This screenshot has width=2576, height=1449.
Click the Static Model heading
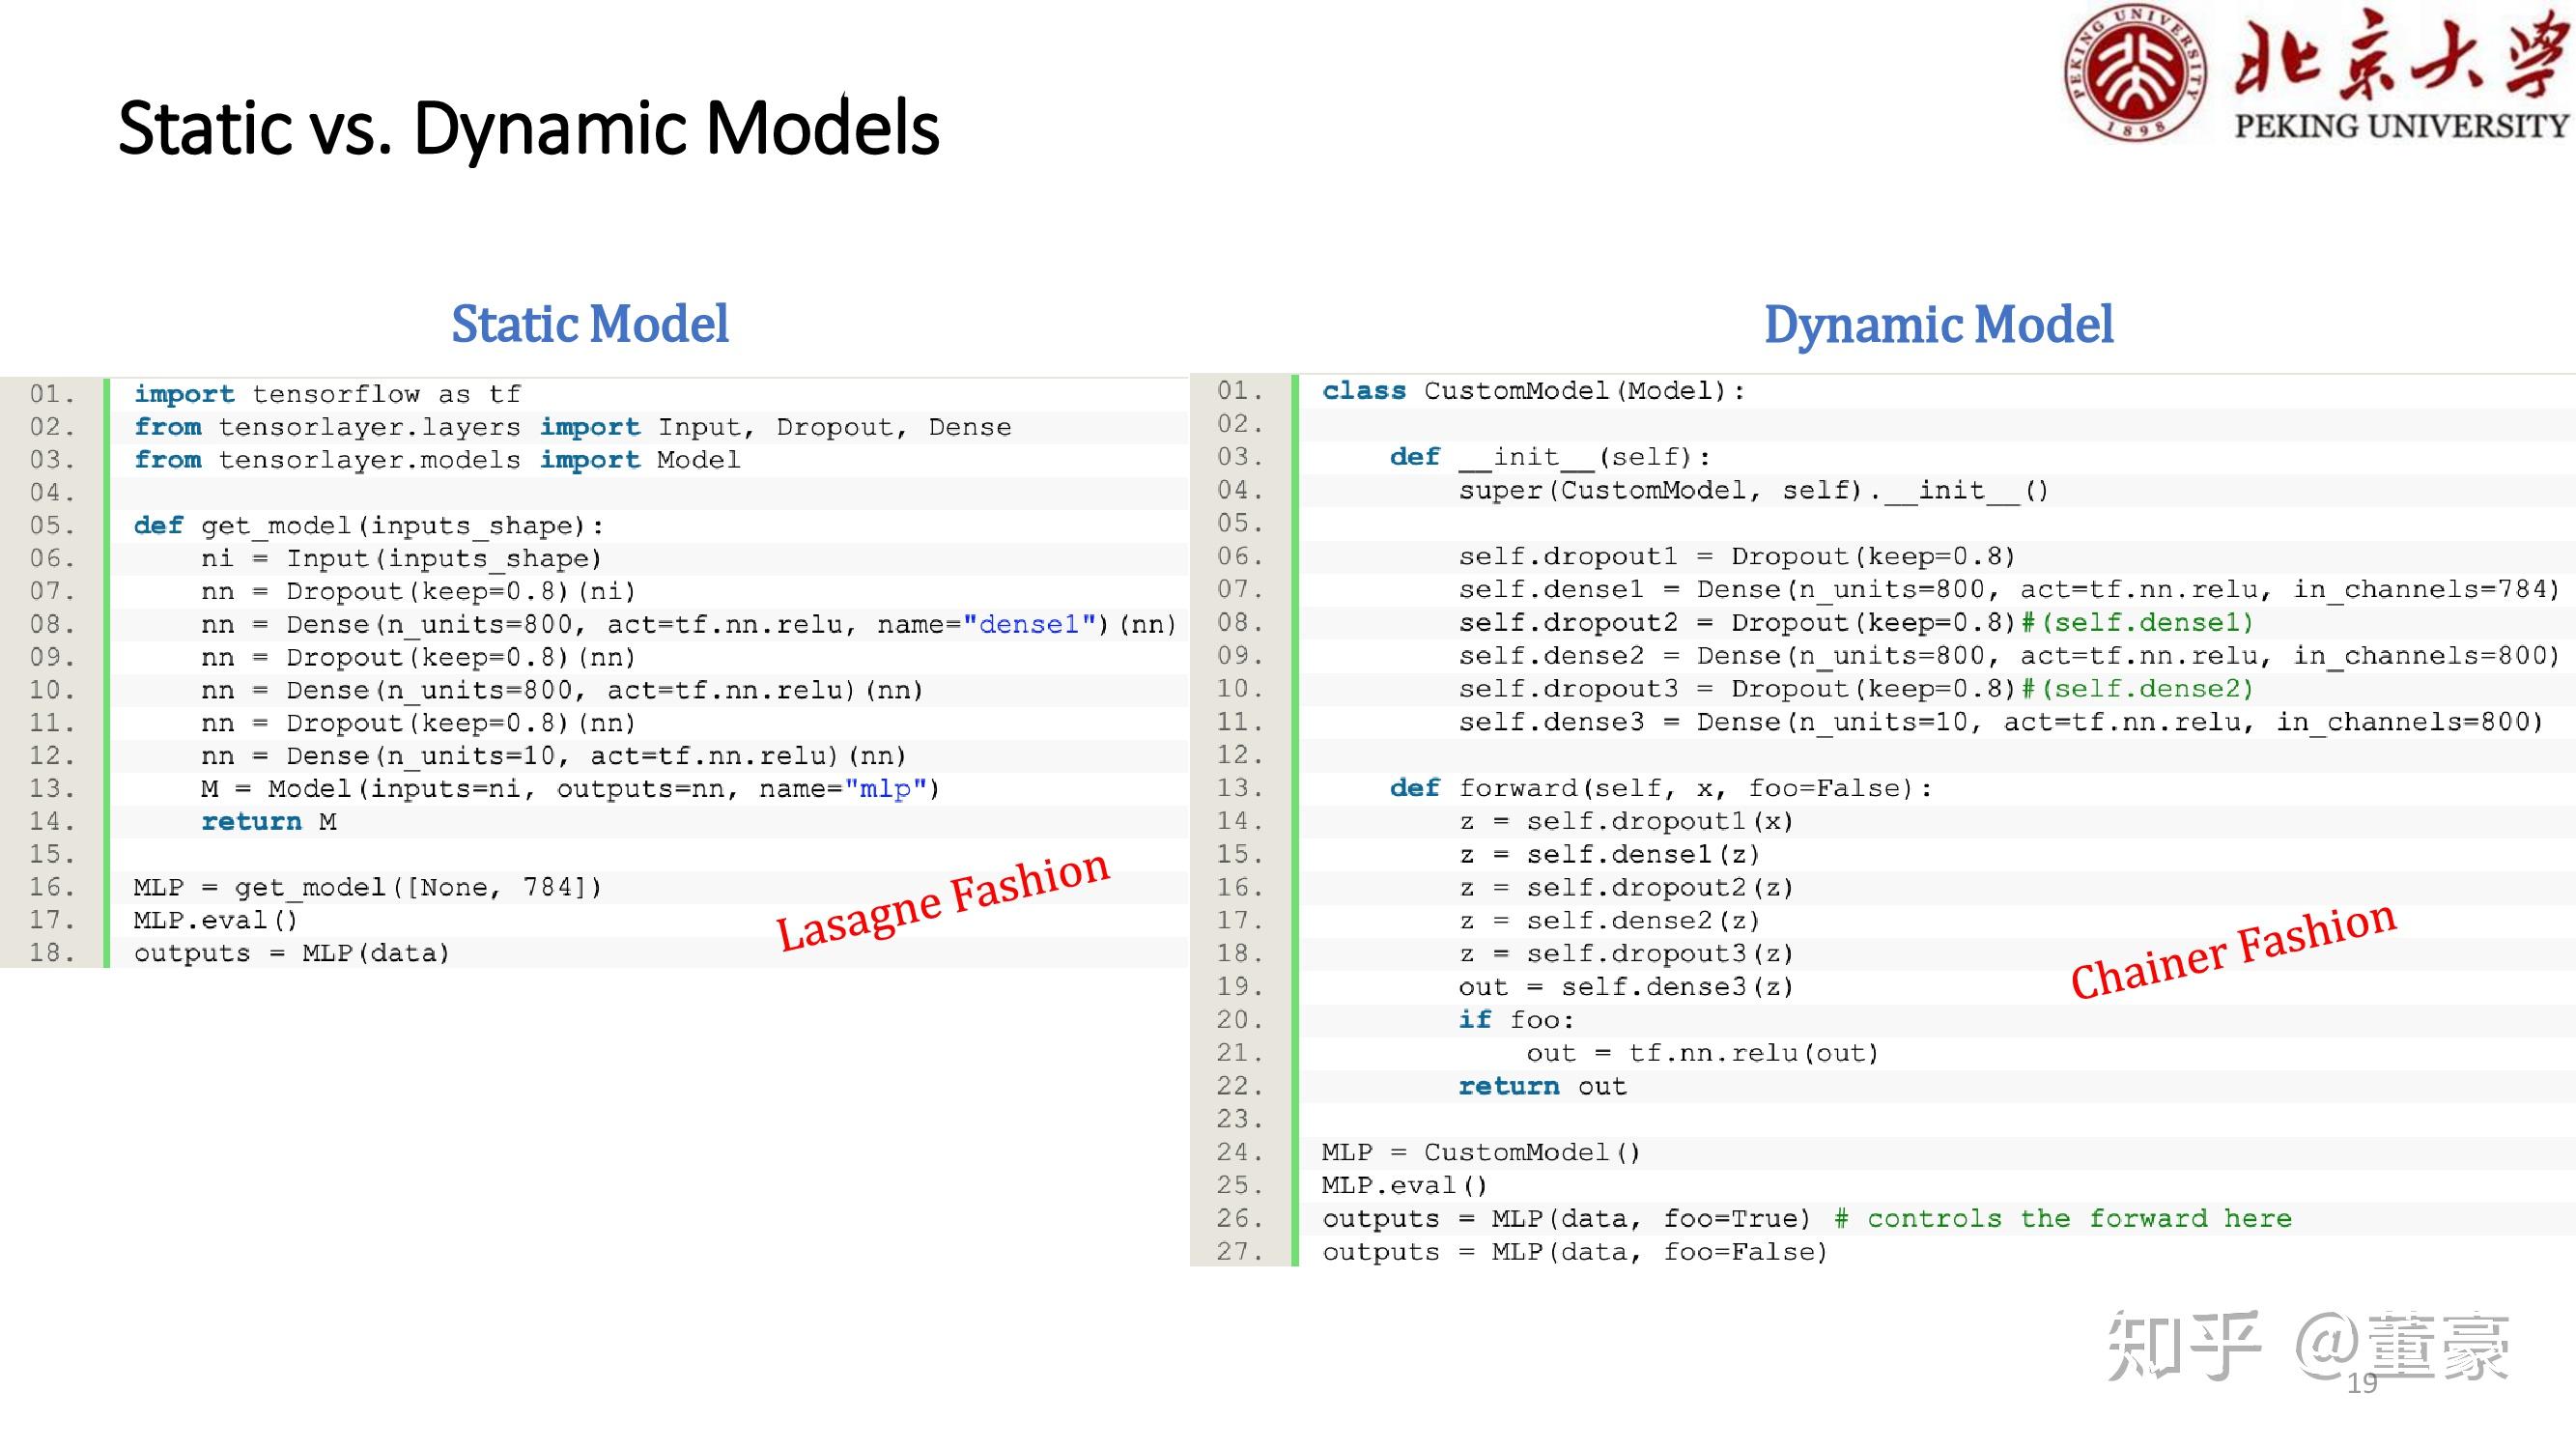(590, 324)
